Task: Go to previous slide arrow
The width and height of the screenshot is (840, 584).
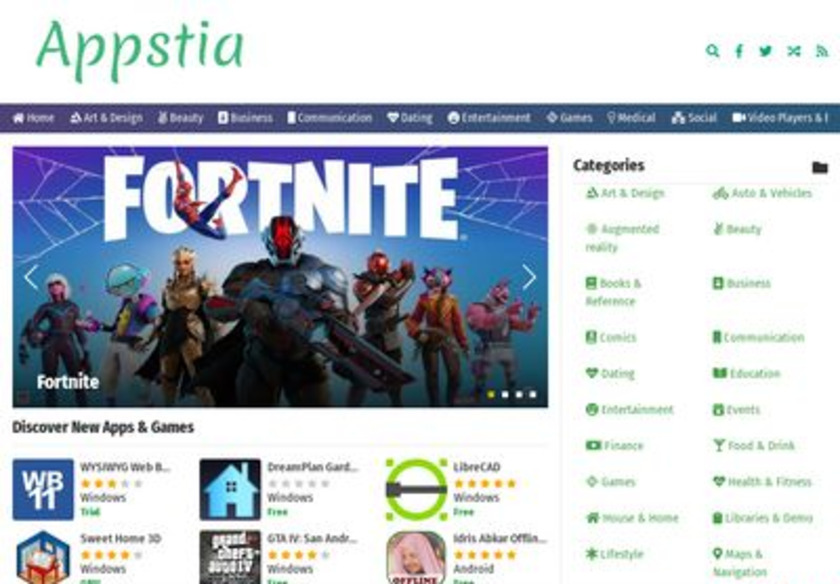Action: point(31,277)
